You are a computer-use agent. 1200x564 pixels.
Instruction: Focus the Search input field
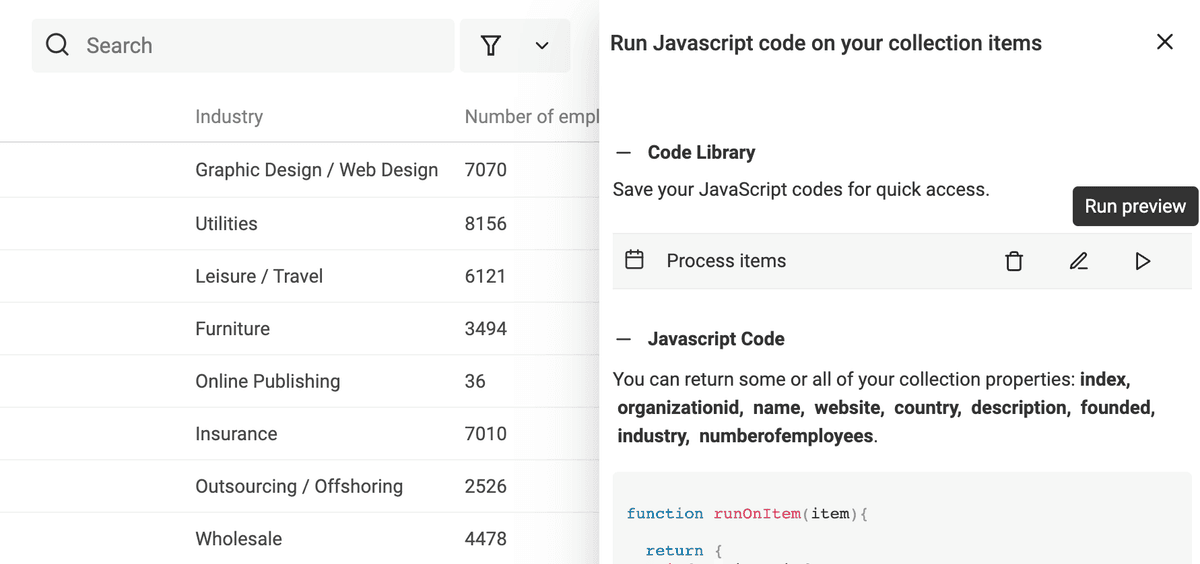click(x=243, y=45)
